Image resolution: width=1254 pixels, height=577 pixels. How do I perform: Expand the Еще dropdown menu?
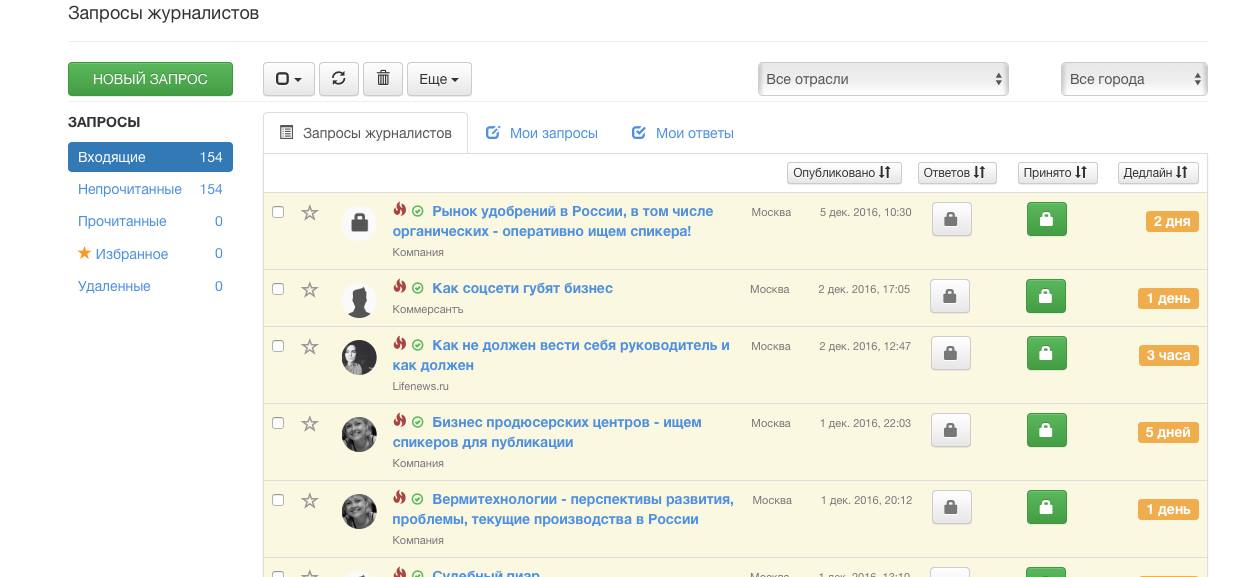[x=438, y=78]
